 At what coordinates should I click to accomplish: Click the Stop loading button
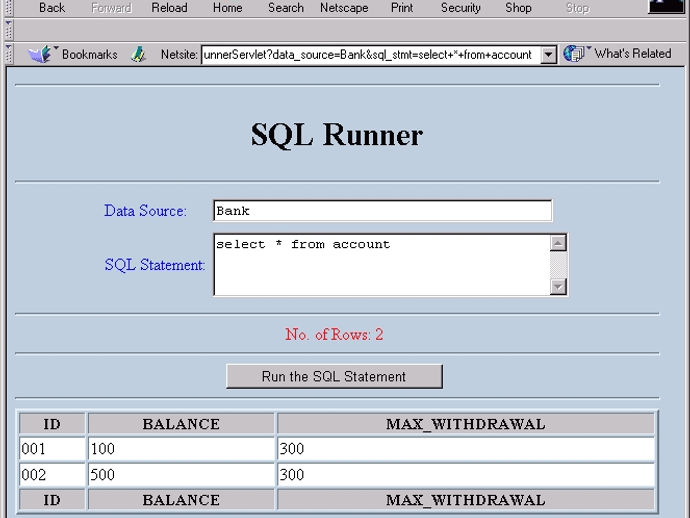[577, 7]
